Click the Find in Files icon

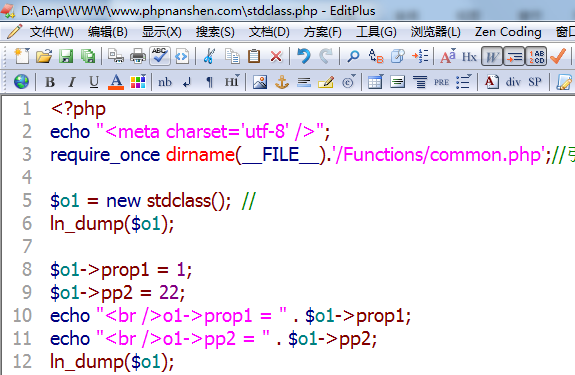[x=398, y=56]
